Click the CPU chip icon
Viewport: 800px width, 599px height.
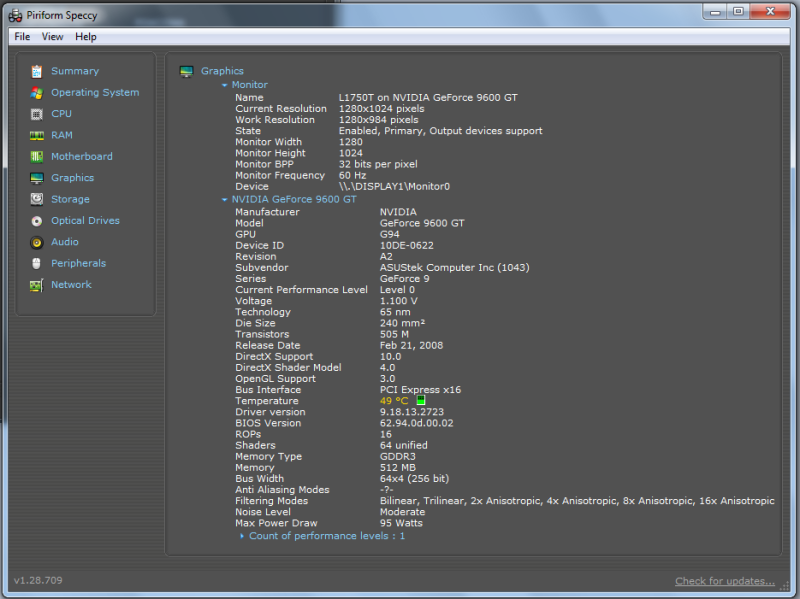(36, 114)
